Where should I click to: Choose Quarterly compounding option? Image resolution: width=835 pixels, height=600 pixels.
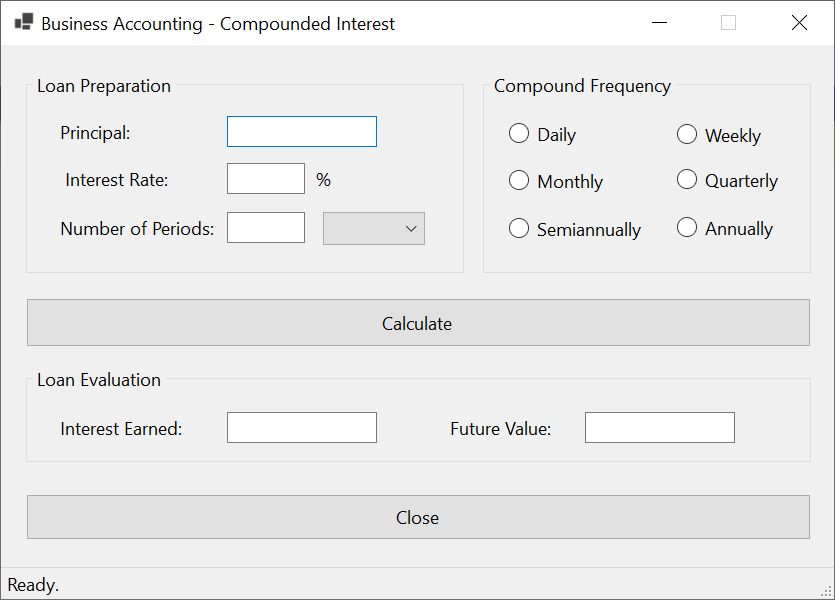(727, 180)
